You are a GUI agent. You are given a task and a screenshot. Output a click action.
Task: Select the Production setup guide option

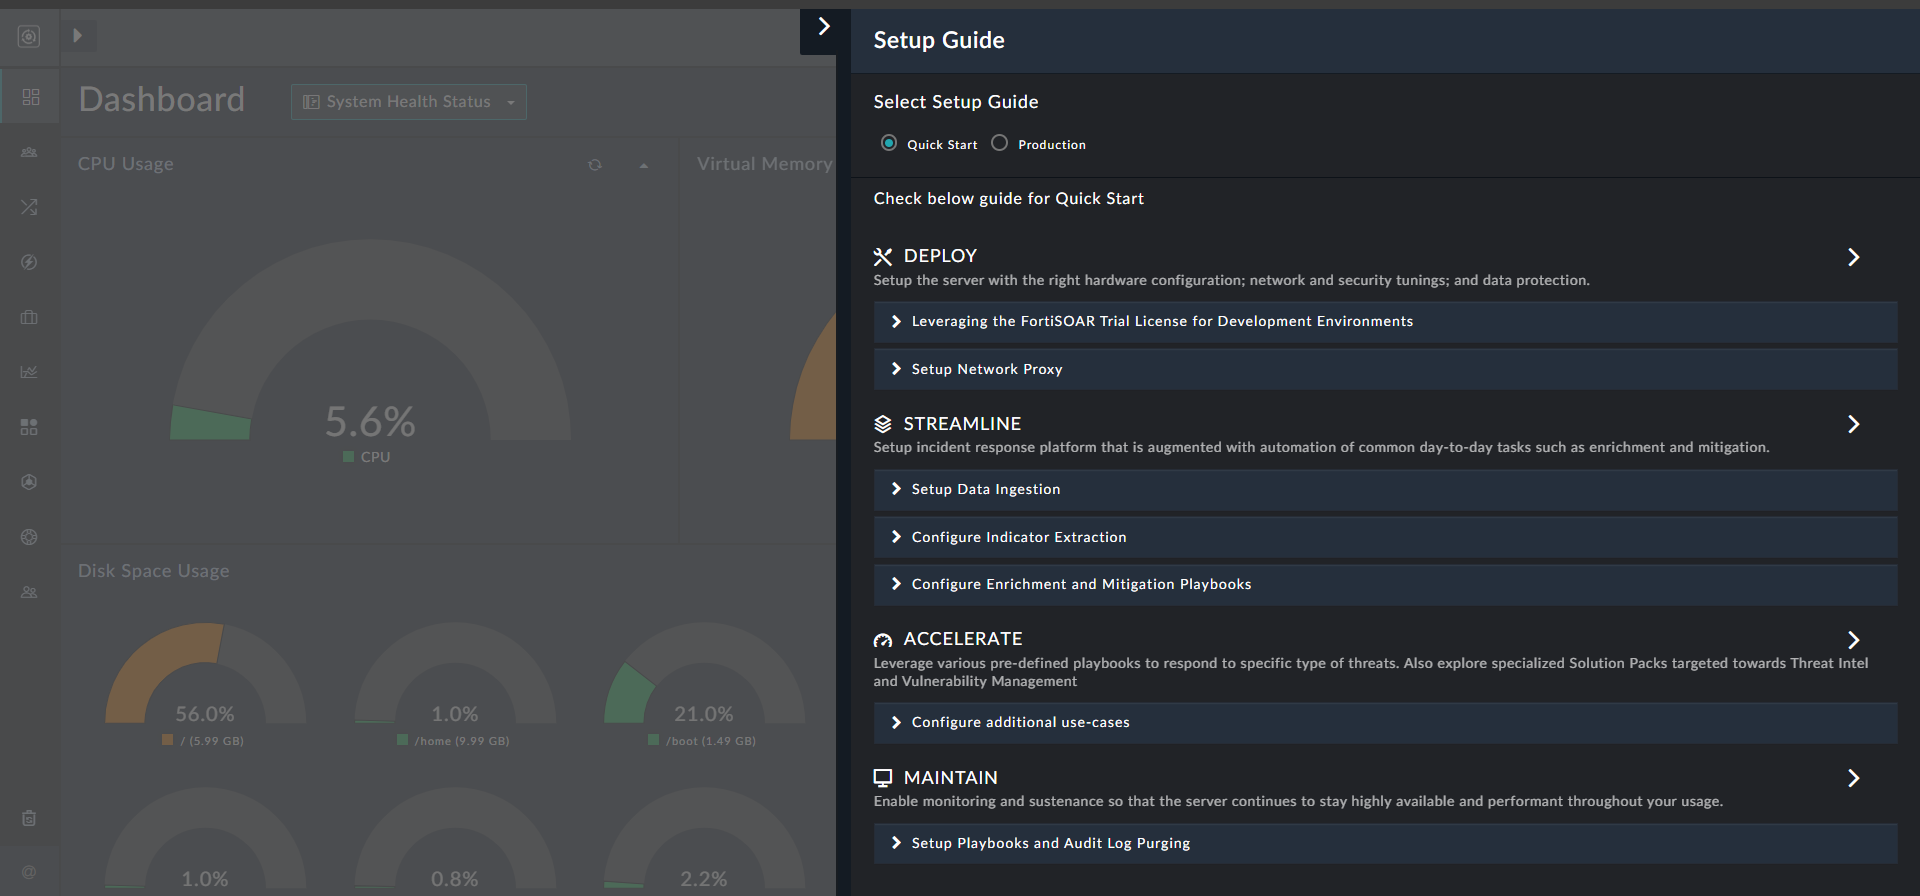(x=999, y=143)
